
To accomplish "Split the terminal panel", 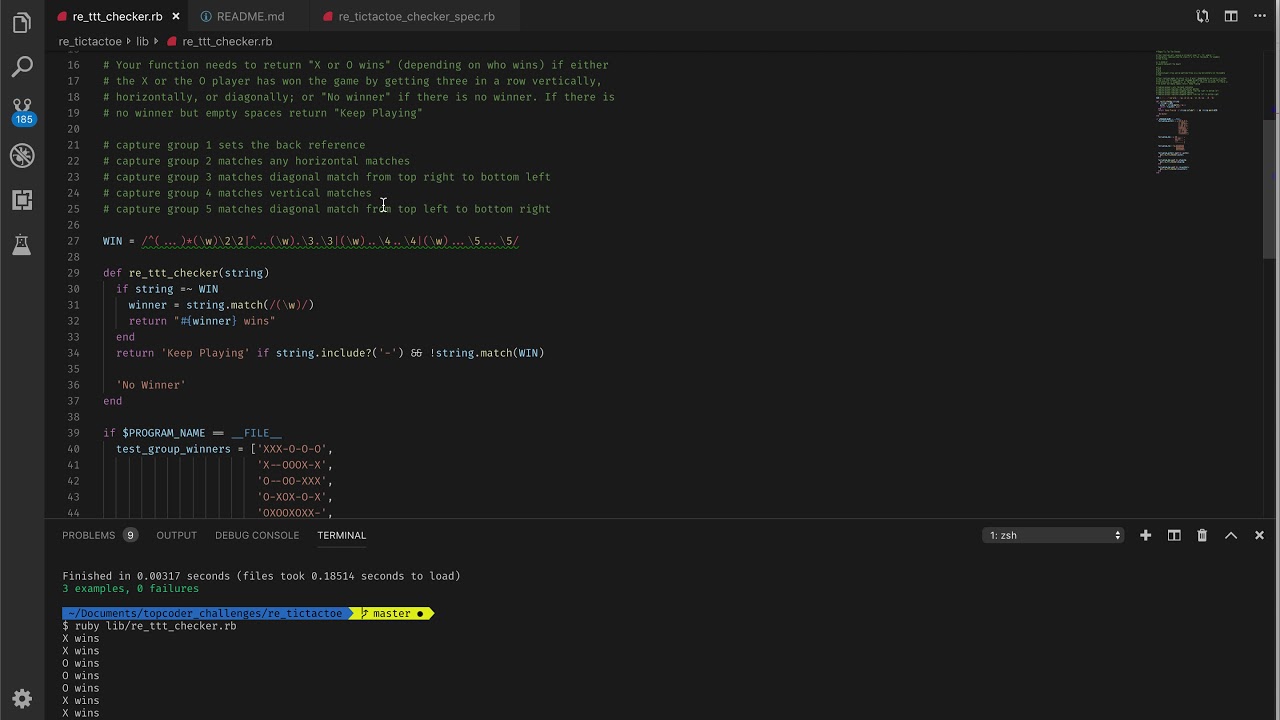I will click(1174, 535).
